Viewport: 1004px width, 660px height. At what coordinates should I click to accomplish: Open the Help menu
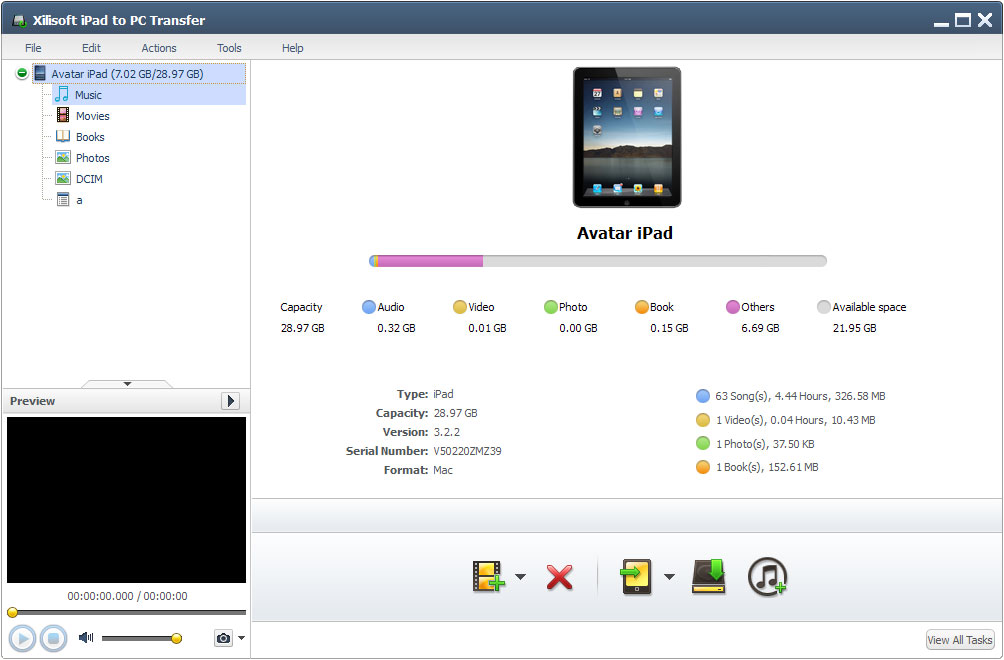coord(293,48)
